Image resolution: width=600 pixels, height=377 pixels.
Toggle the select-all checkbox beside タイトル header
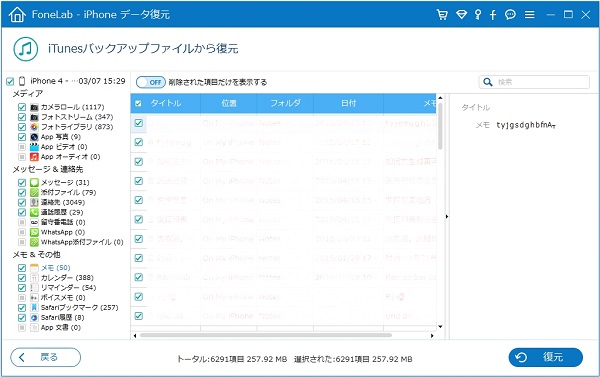point(139,103)
